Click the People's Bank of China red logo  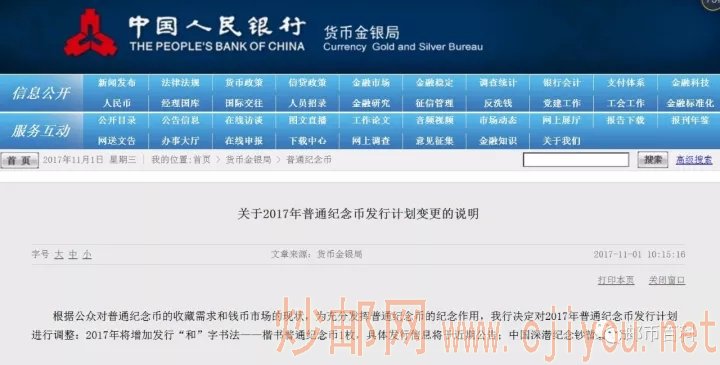(90, 33)
